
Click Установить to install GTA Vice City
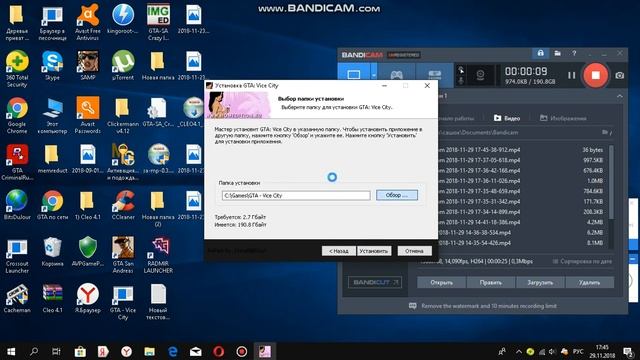click(374, 251)
